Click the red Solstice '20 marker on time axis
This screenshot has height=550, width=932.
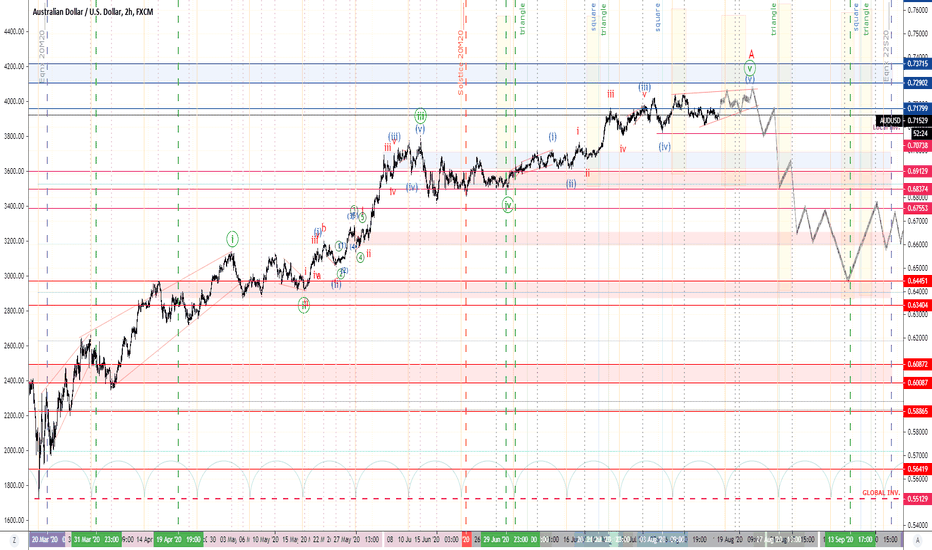click(x=467, y=539)
